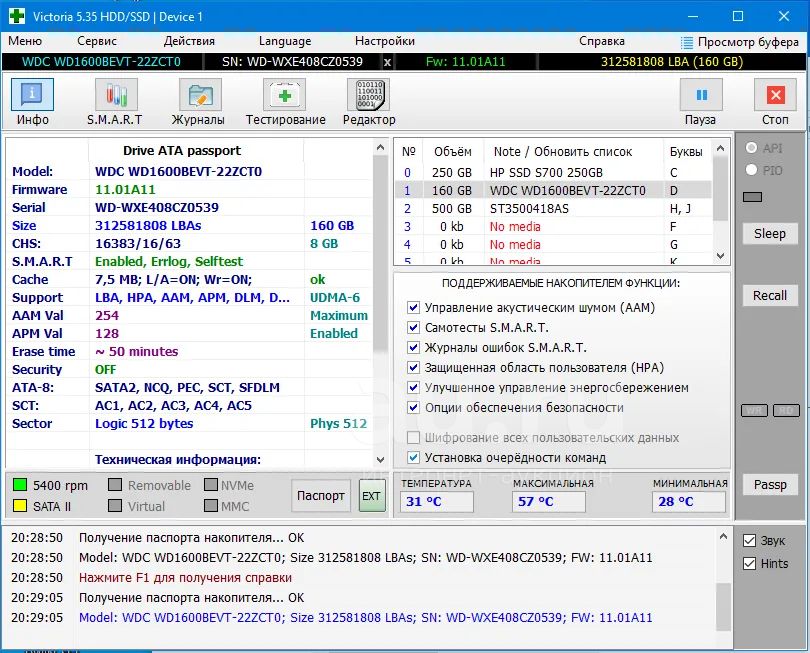The image size is (810, 653).
Task: Open the Редактор binary editor icon
Action: pos(368,95)
